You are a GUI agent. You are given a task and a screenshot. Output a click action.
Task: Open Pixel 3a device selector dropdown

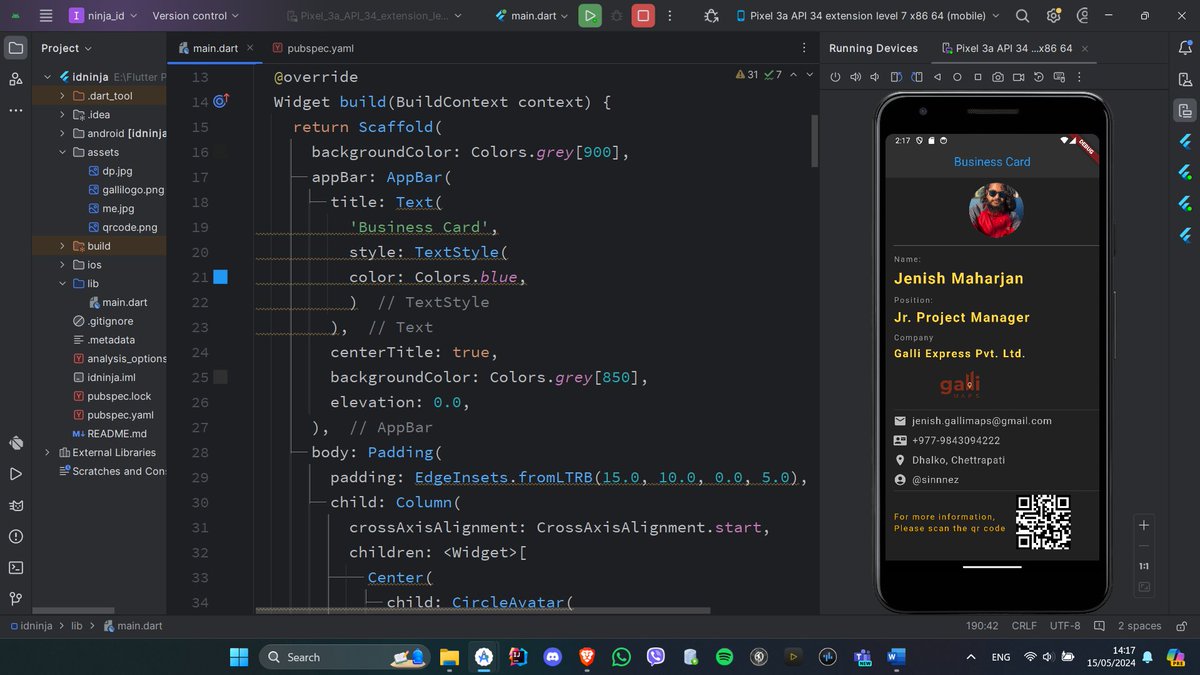pyautogui.click(x=868, y=16)
